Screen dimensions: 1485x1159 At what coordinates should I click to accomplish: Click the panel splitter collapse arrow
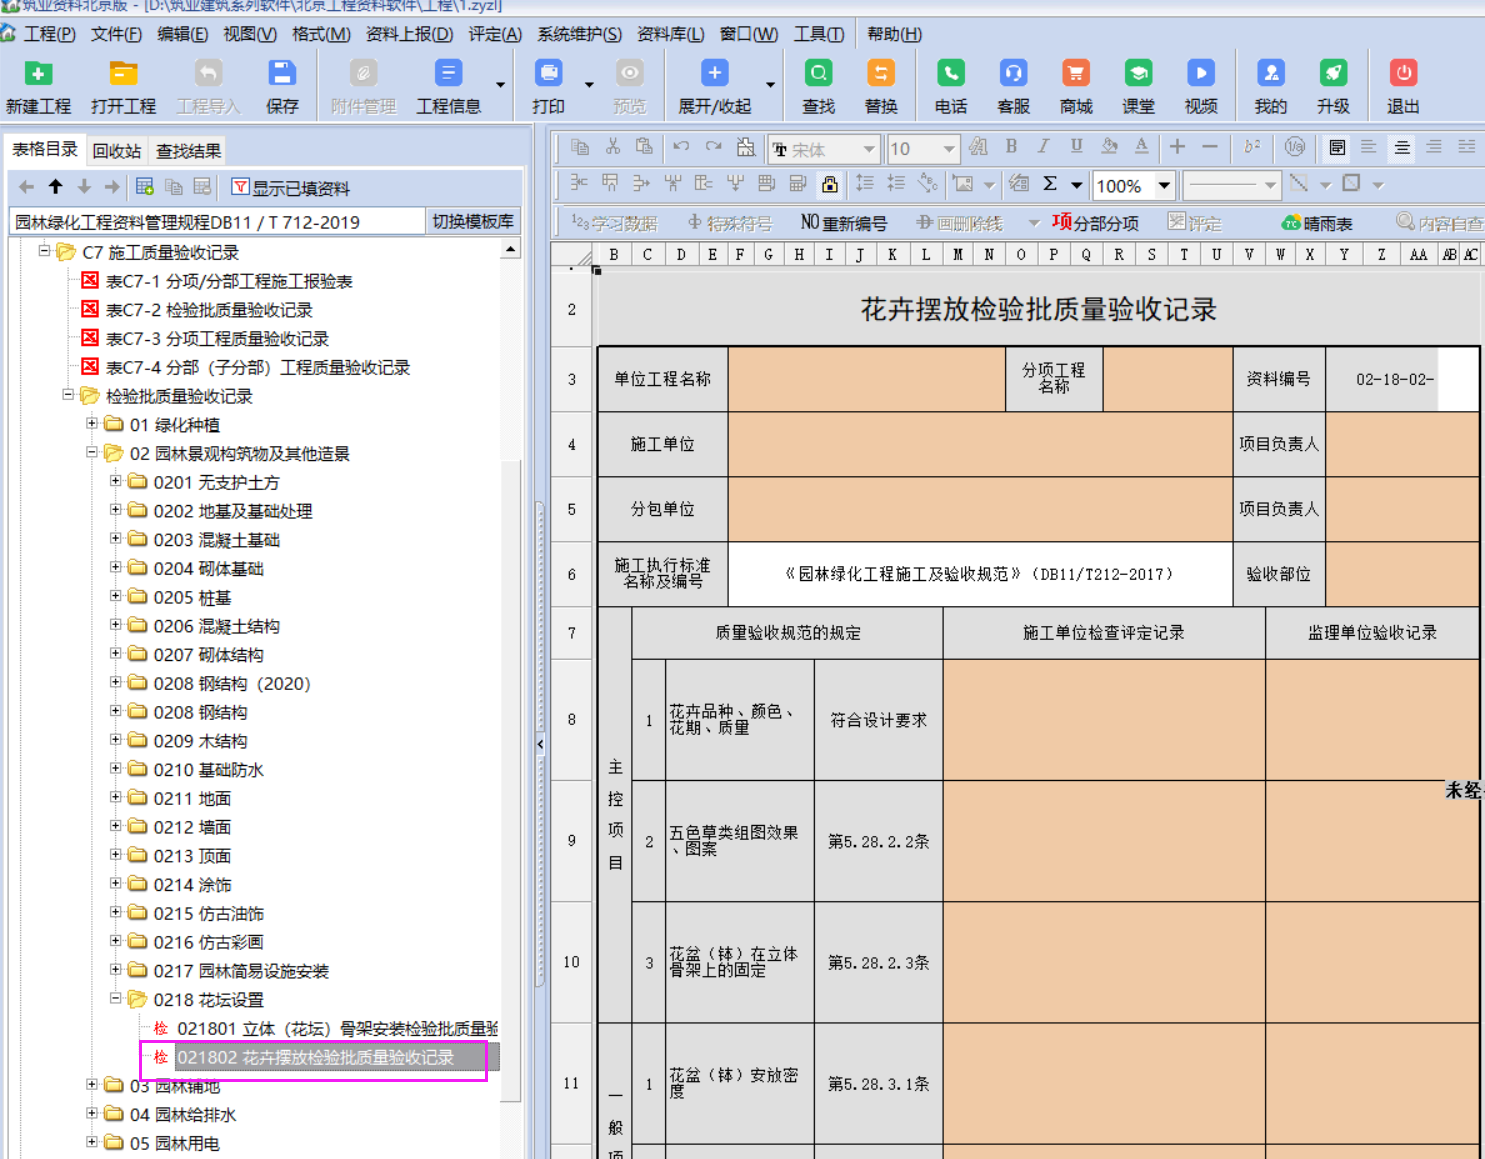tap(540, 744)
